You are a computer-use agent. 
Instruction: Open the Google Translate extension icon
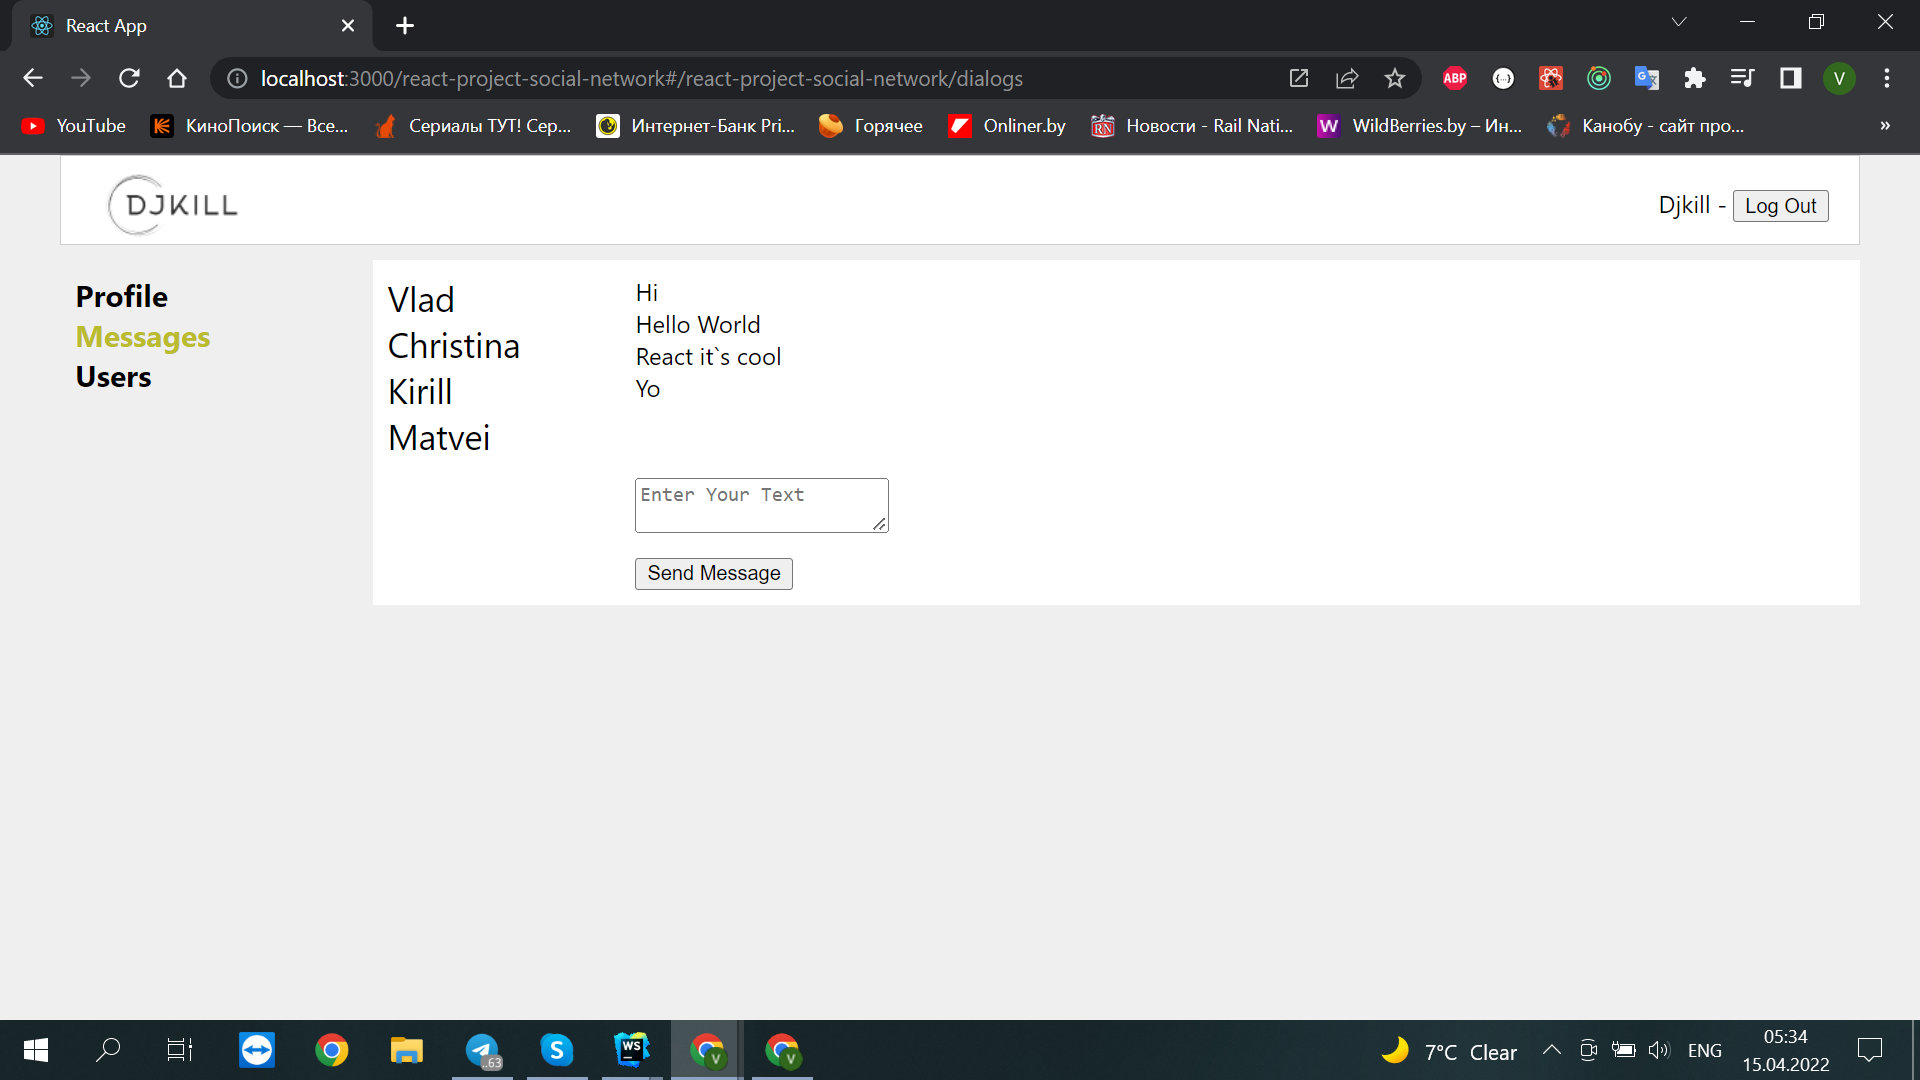[1647, 78]
